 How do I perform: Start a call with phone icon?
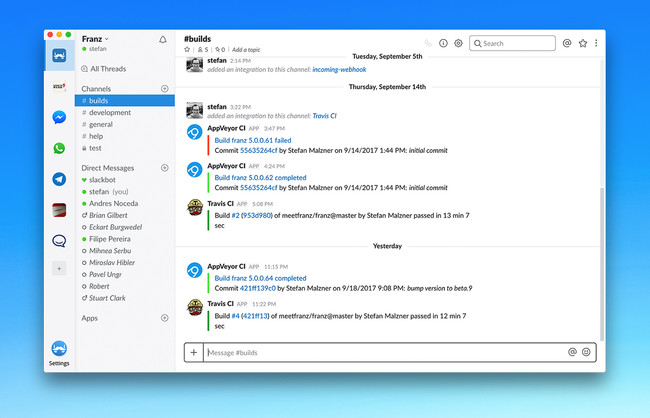coord(428,43)
